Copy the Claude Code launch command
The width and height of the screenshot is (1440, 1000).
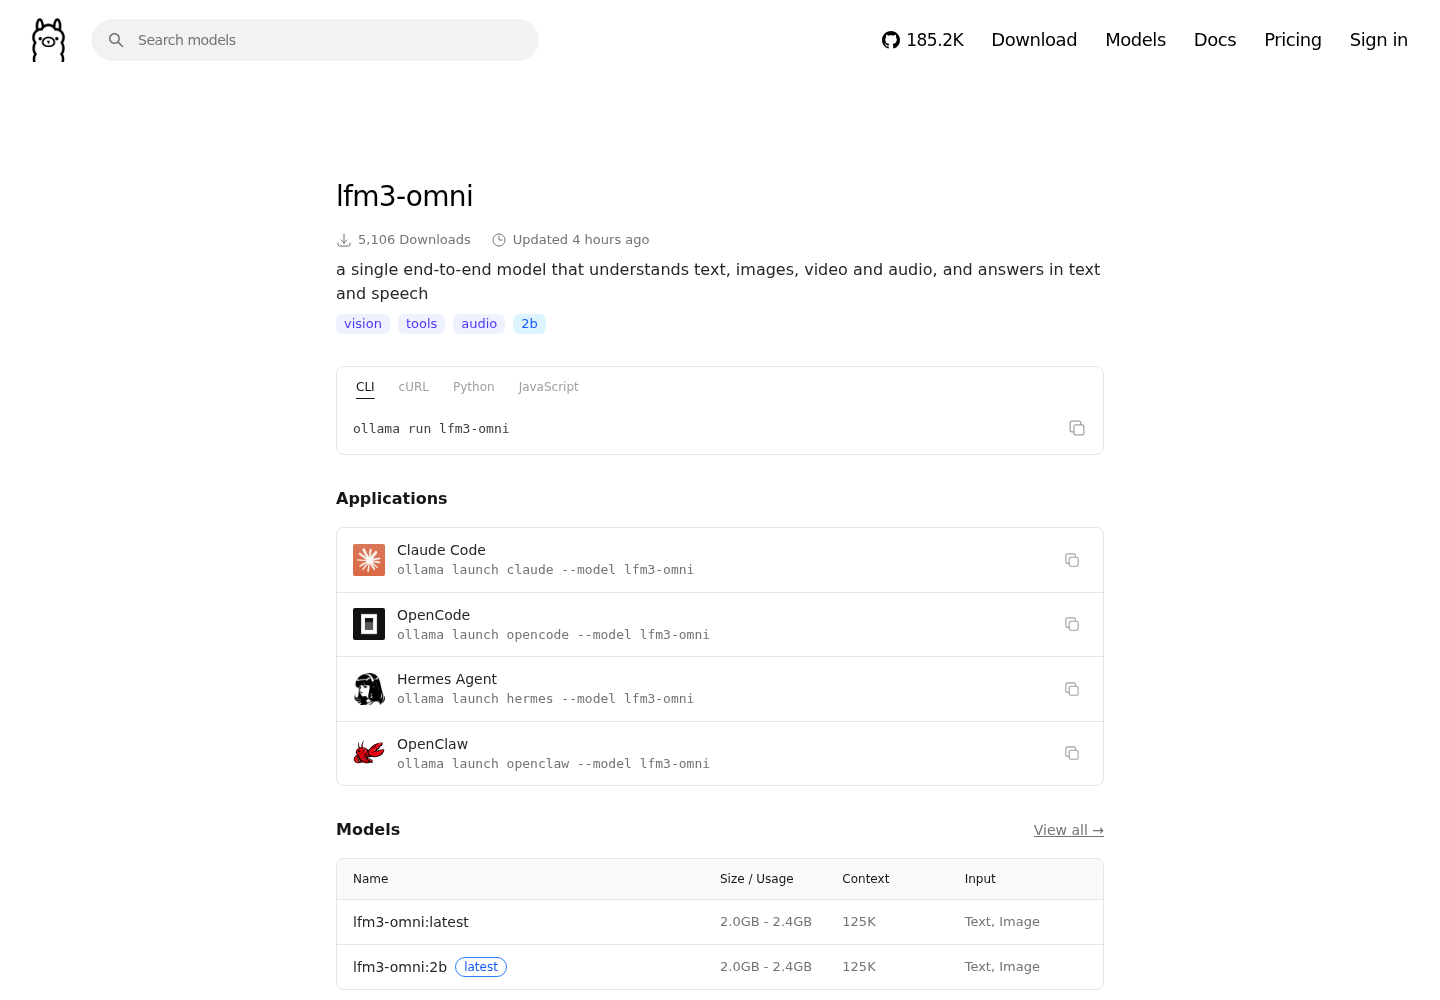tap(1072, 560)
